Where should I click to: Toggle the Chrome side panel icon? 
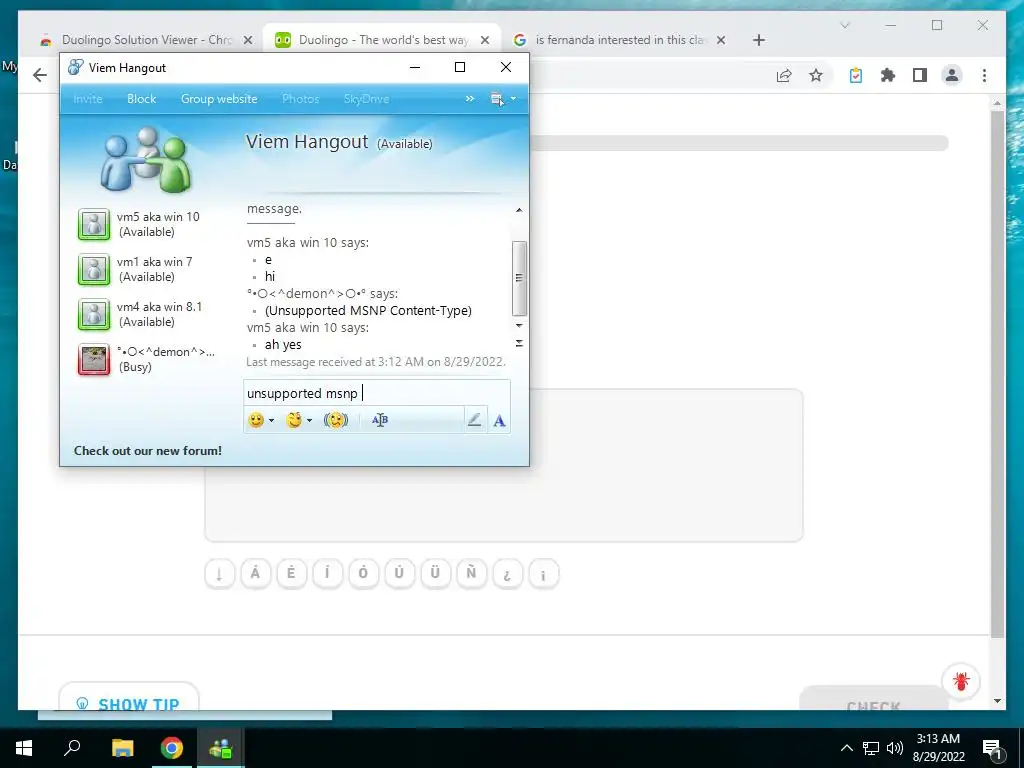click(920, 75)
